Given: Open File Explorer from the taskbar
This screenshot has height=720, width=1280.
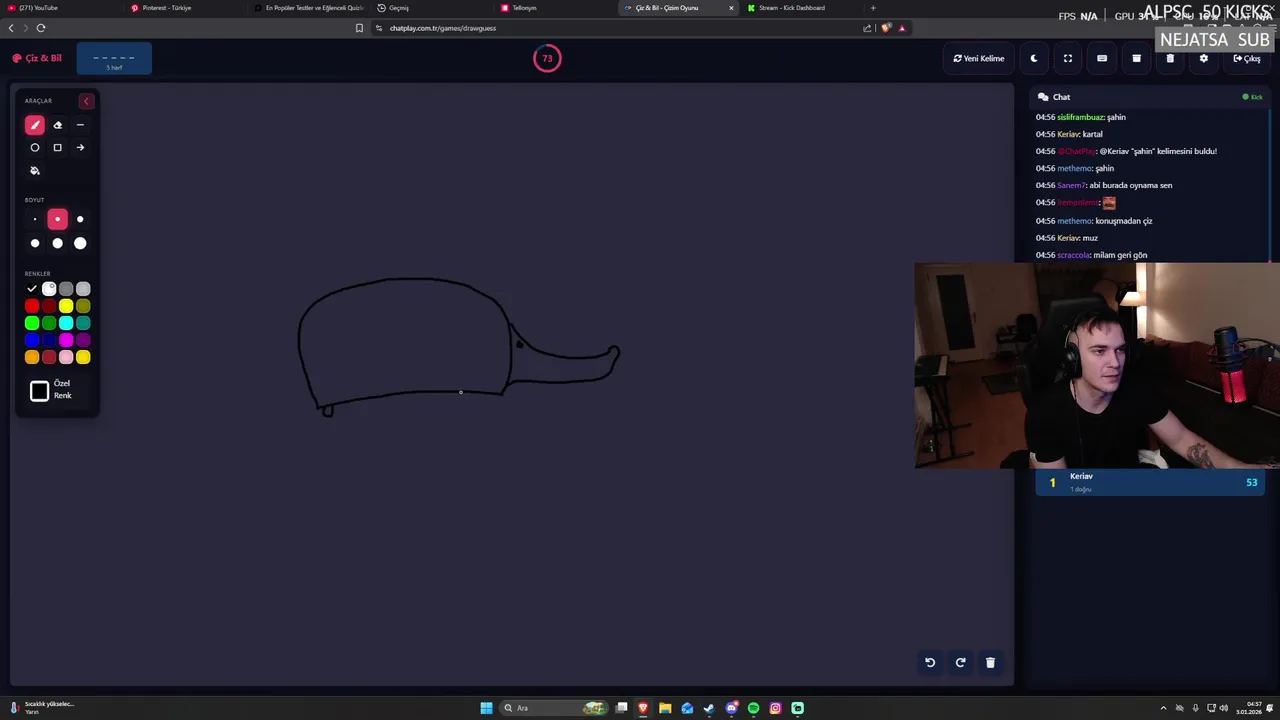Looking at the screenshot, I should (x=665, y=708).
